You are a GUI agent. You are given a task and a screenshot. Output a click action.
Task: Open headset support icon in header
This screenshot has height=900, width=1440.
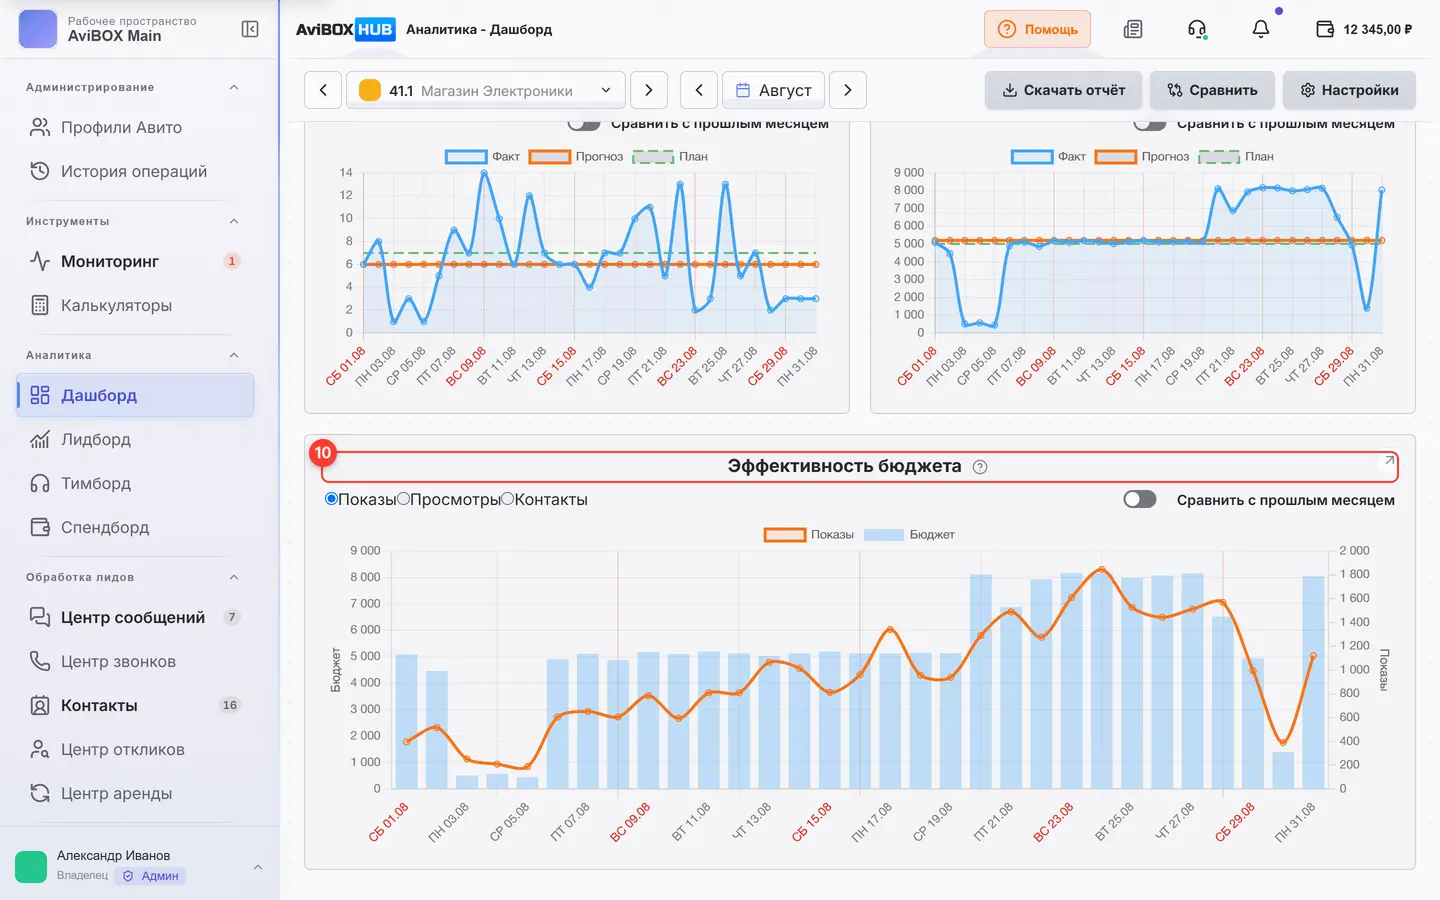1197,29
